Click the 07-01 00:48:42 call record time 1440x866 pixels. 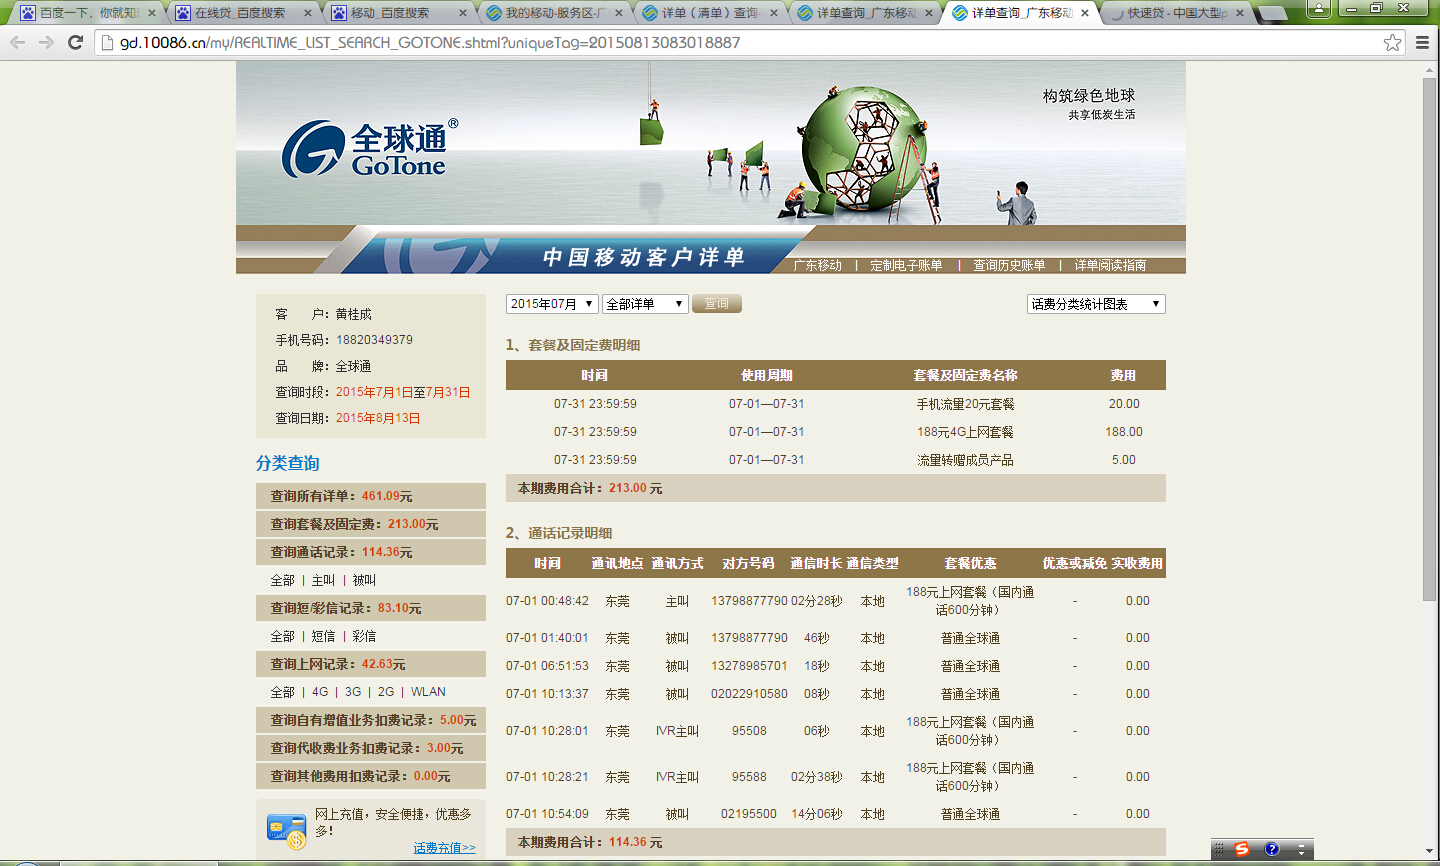[547, 601]
